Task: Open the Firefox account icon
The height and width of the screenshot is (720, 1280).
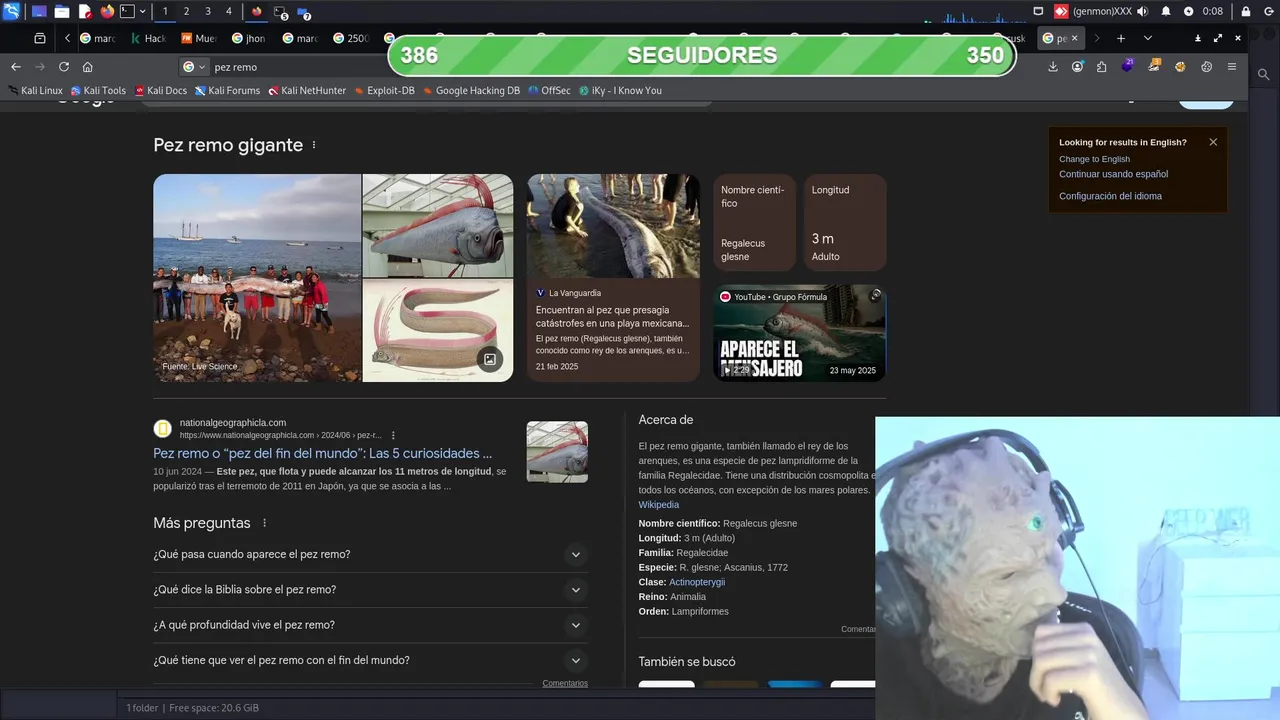Action: pyautogui.click(x=1077, y=67)
